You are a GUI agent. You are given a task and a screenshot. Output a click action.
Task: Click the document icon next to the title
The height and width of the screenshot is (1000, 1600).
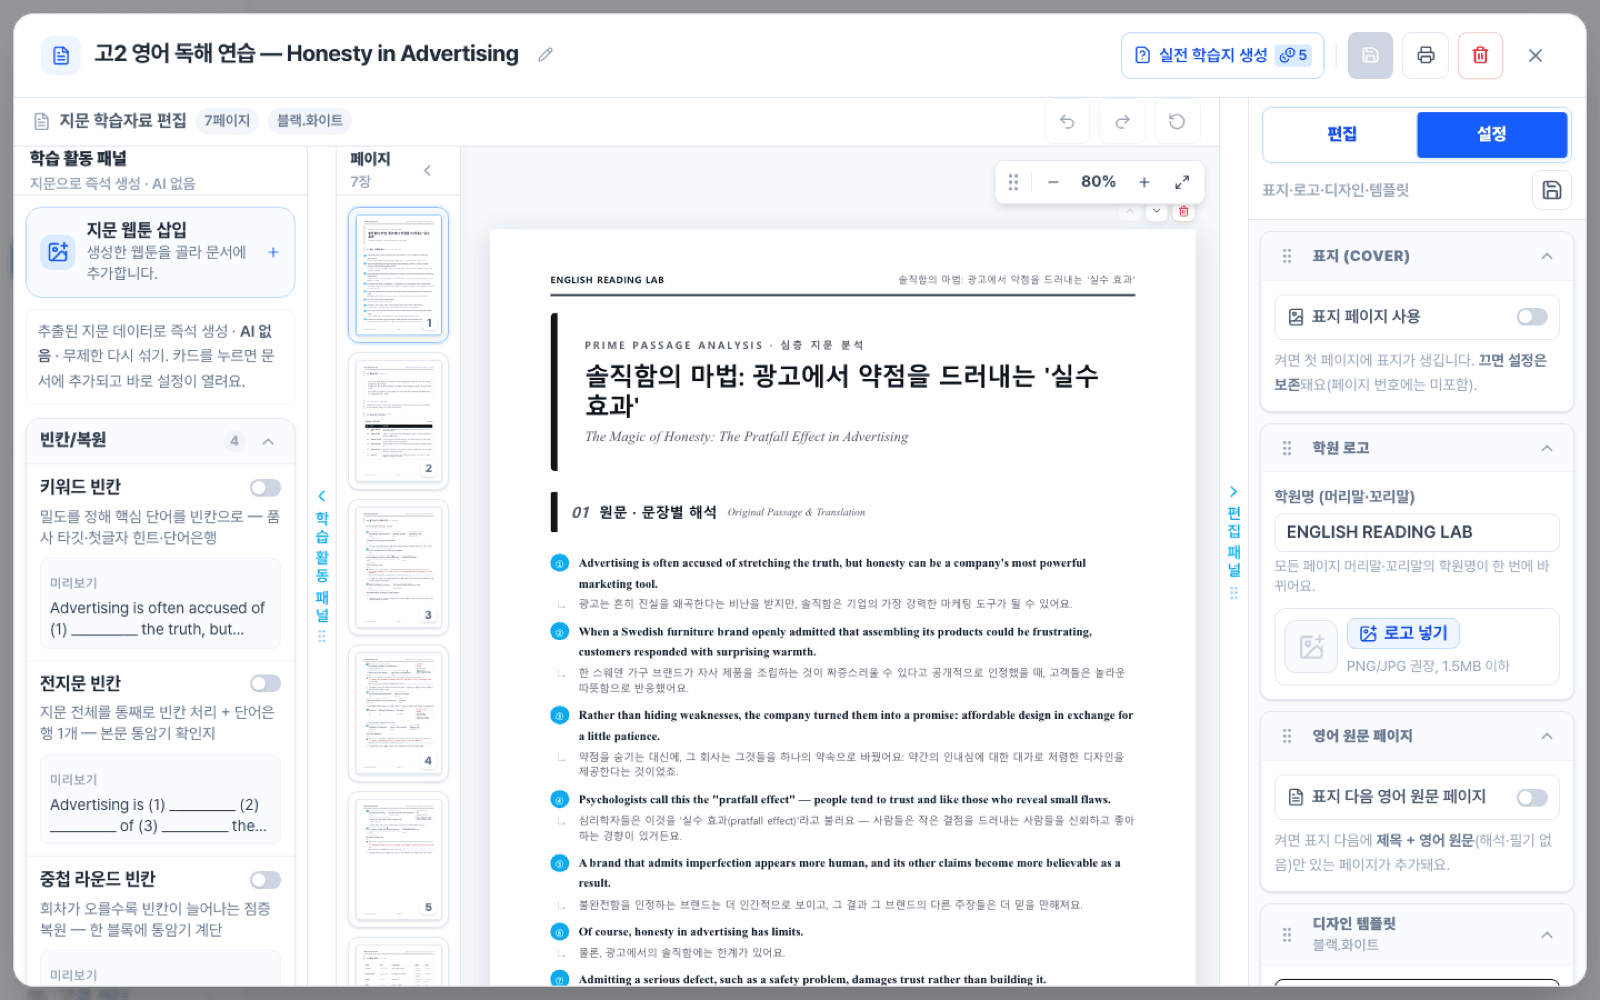(61, 55)
